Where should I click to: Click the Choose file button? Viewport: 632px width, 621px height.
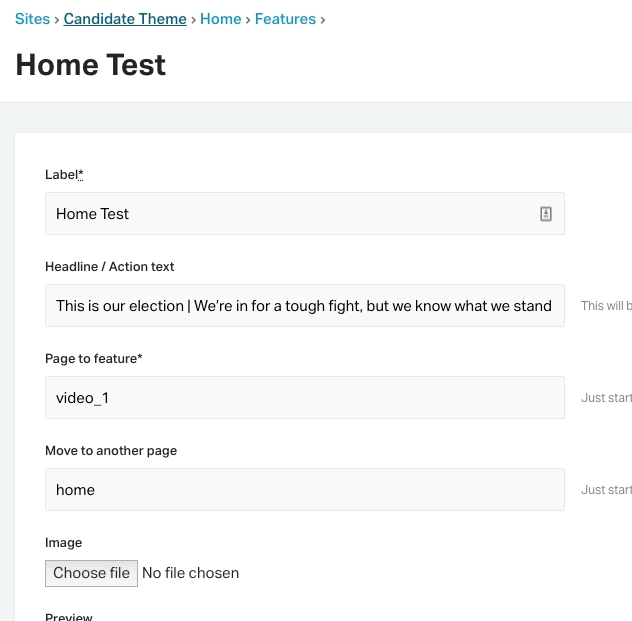tap(91, 573)
